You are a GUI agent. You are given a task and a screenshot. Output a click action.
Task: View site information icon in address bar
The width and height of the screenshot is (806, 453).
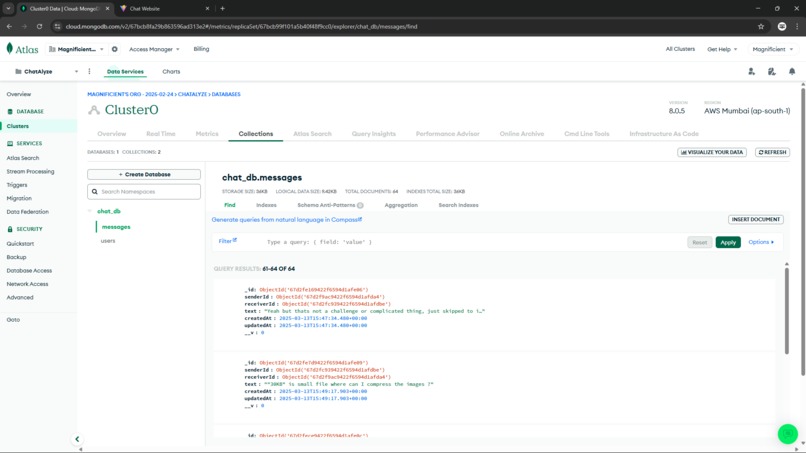point(57,26)
